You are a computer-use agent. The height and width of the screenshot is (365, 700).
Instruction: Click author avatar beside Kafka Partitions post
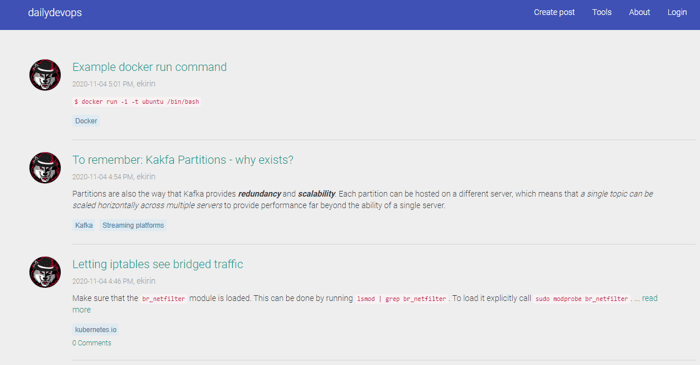click(x=45, y=168)
